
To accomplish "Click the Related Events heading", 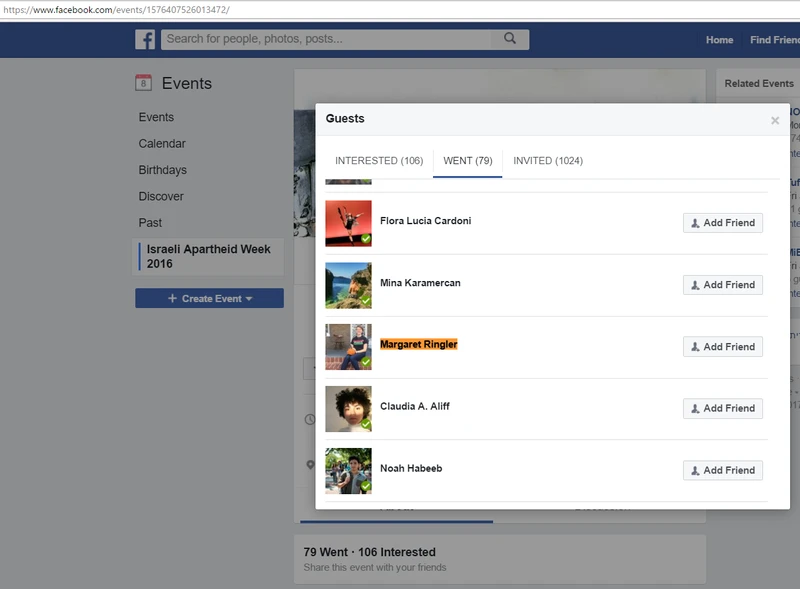I will click(759, 84).
